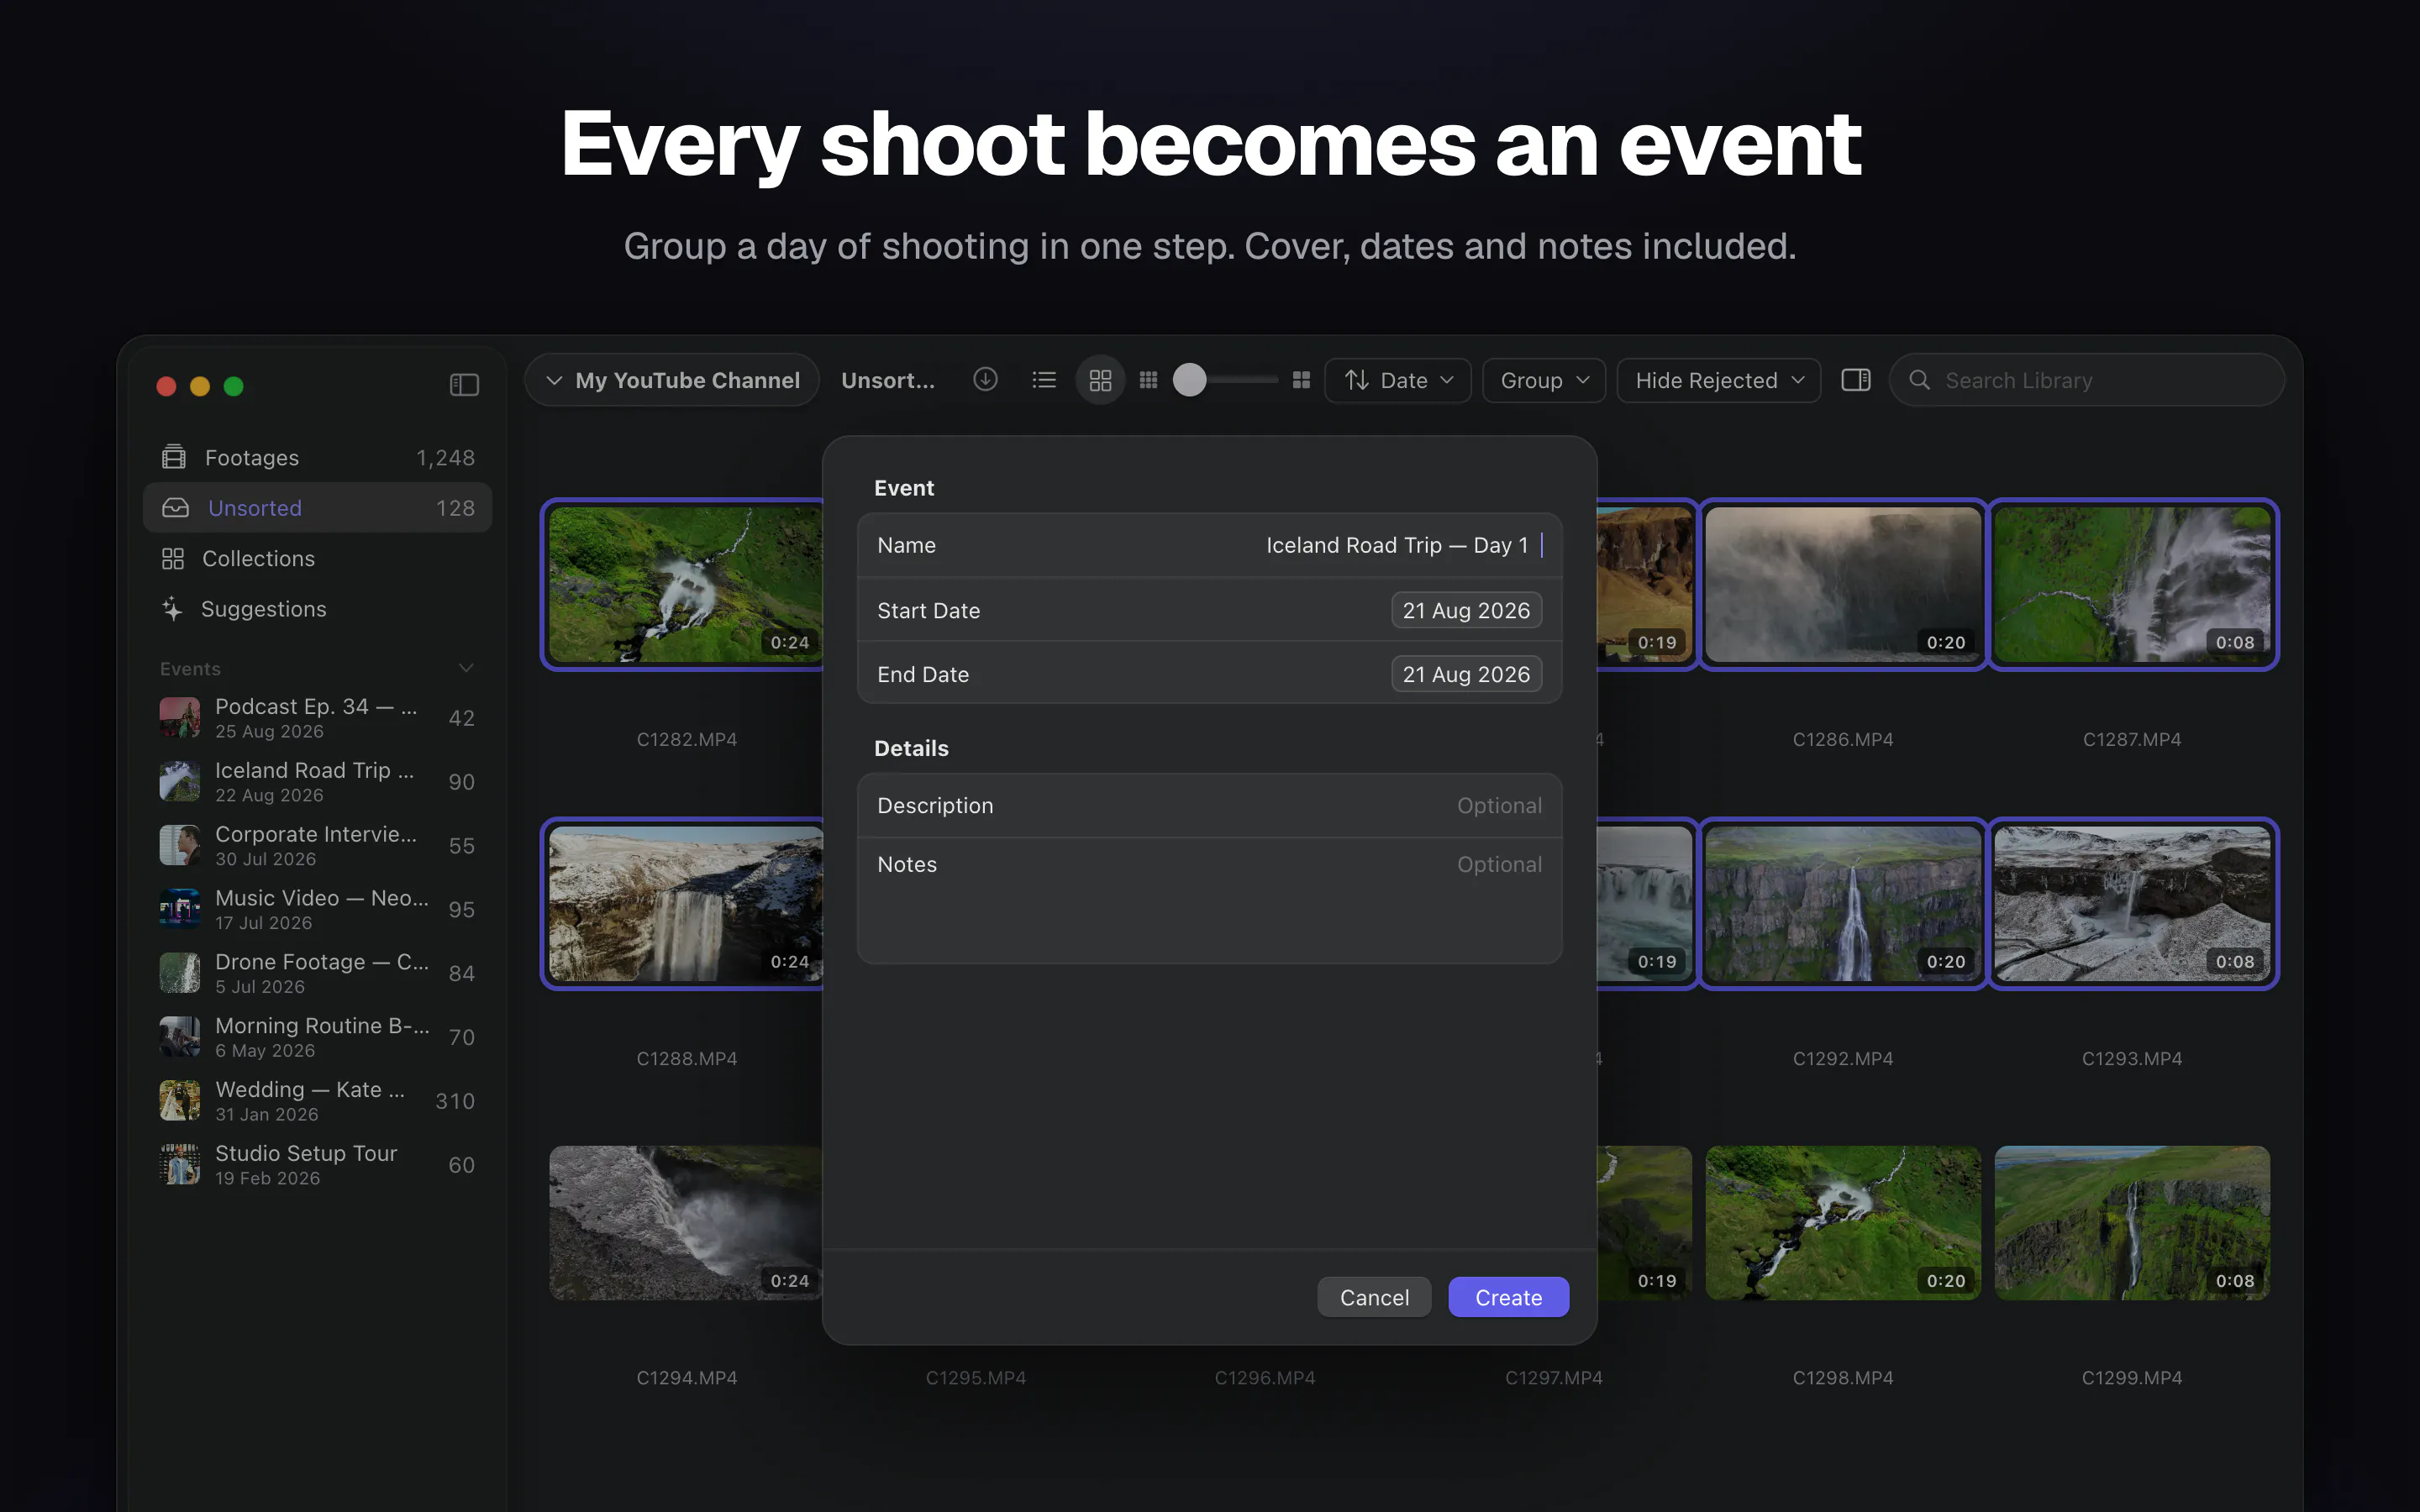Click the Search Library field
2420x1512 pixels.
[x=2086, y=380]
